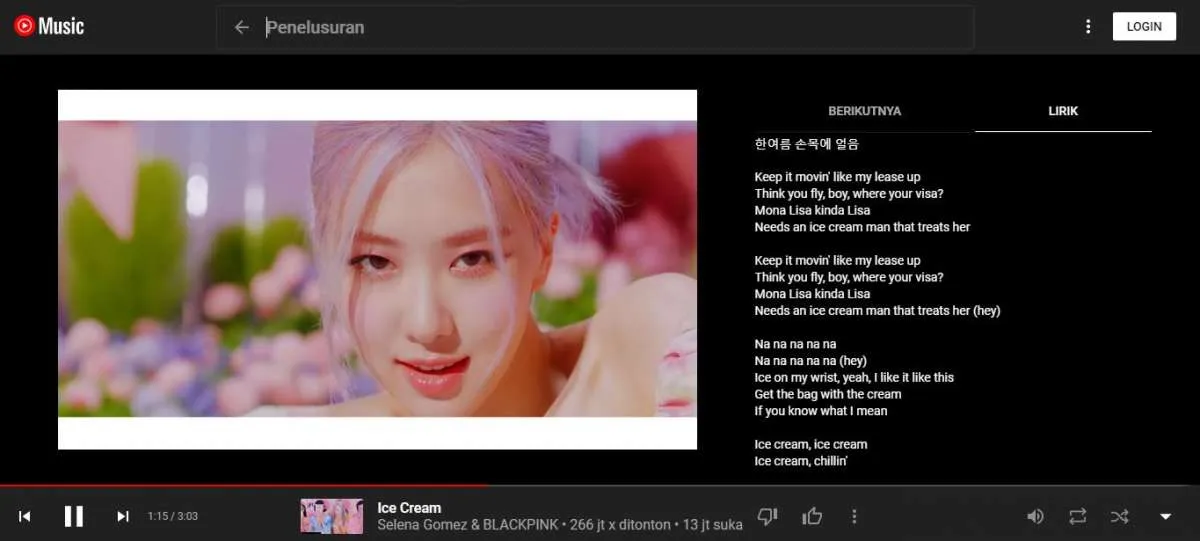Click the music video player
The image size is (1200, 541).
[x=377, y=269]
